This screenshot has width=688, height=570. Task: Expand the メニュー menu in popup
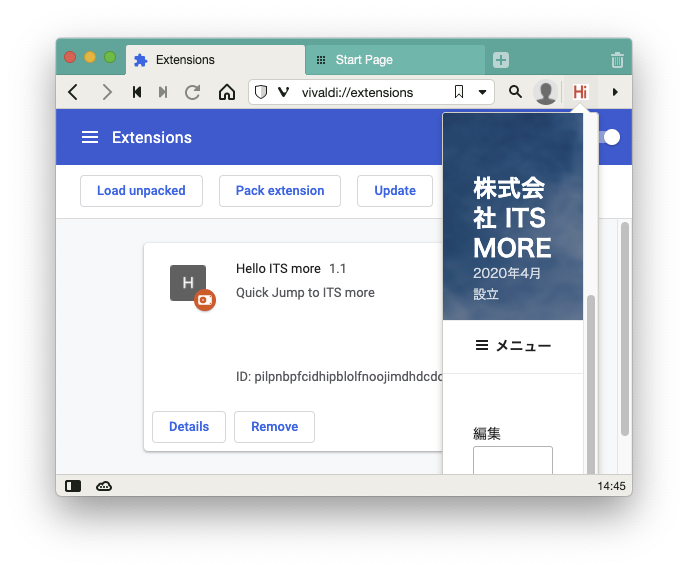(513, 346)
